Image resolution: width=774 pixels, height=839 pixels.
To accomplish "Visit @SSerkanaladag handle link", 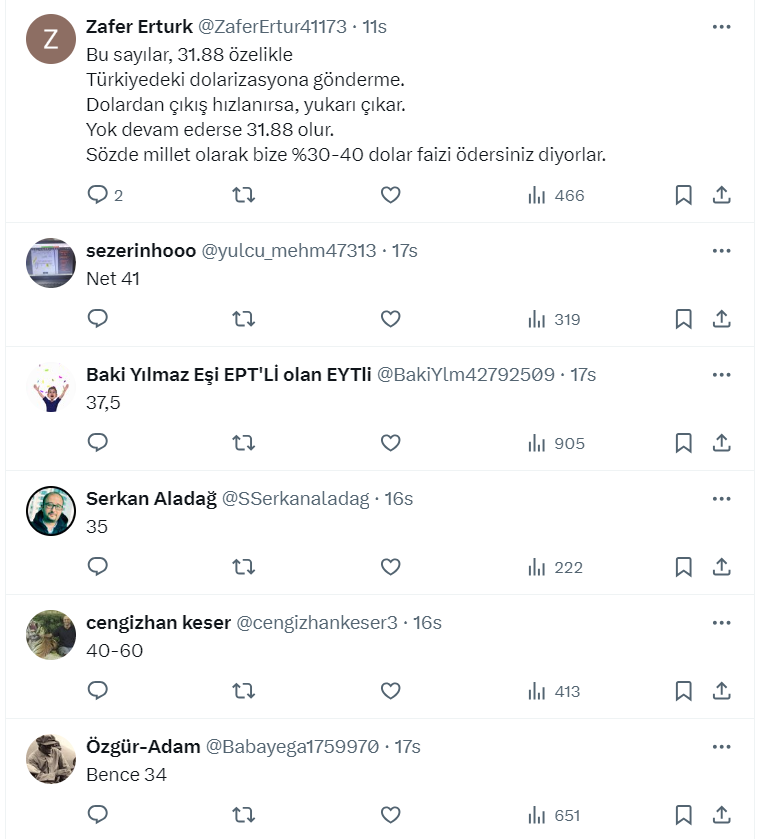I will tap(295, 499).
